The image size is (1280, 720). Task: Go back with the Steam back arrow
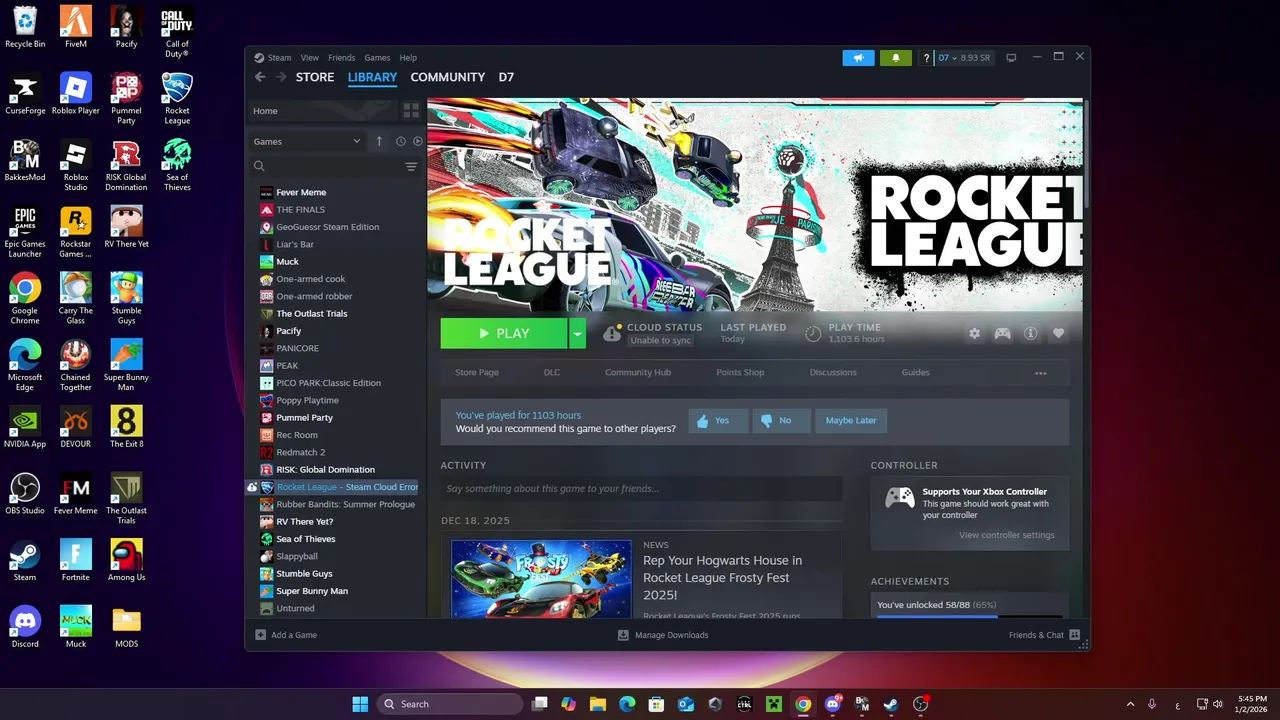pyautogui.click(x=260, y=77)
